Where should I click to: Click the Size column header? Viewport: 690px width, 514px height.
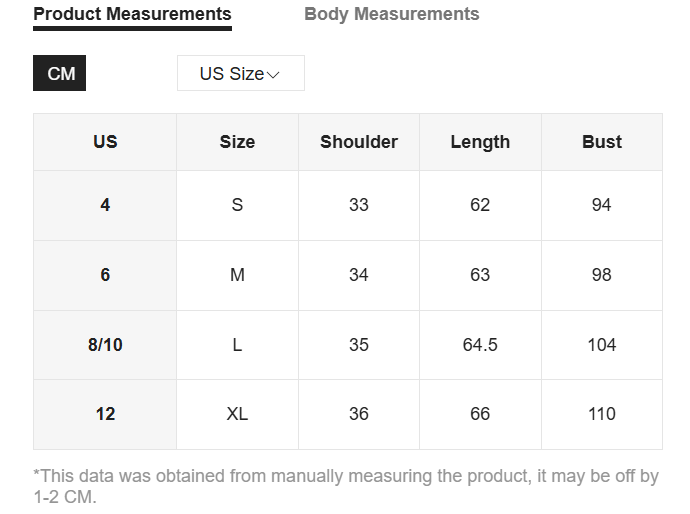(237, 142)
